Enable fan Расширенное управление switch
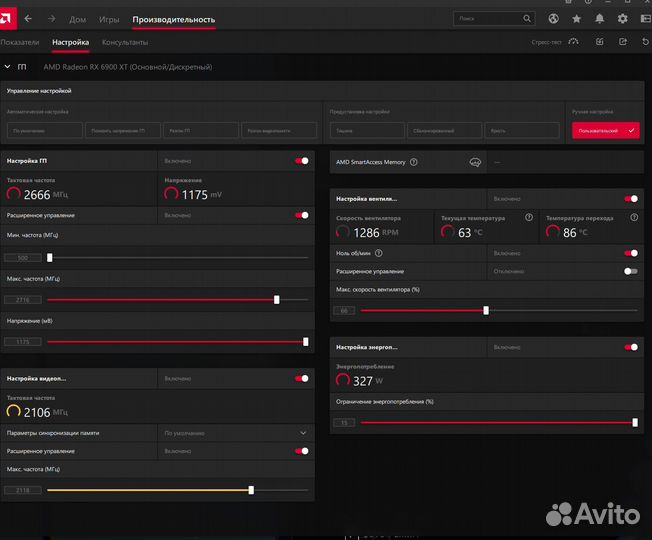Viewport: 652px width, 540px height. point(631,271)
